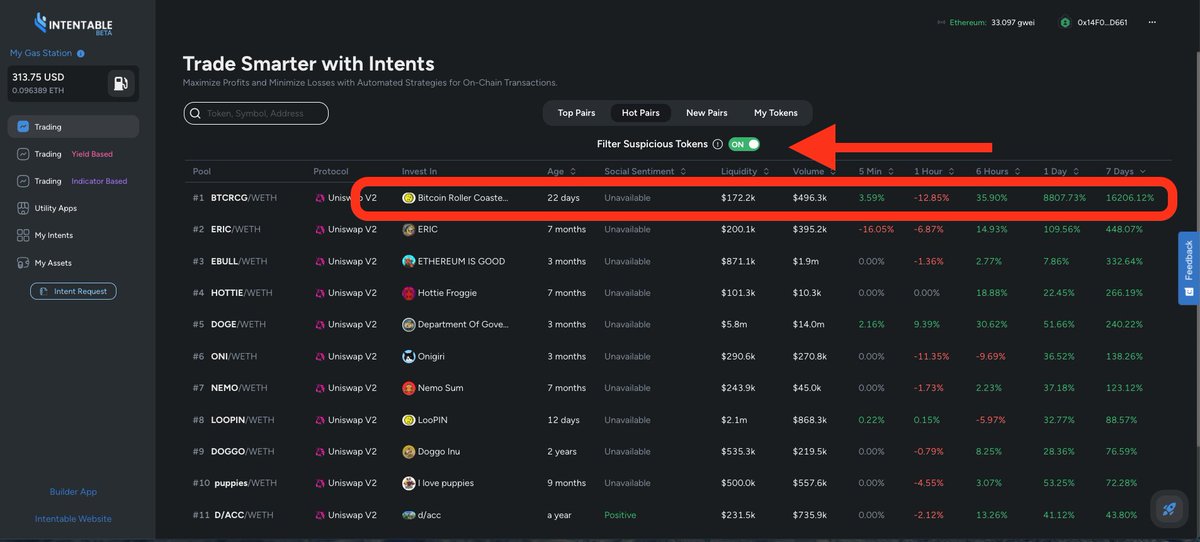The image size is (1200, 542).
Task: Open the HOTTIE/WETH pool
Action: click(242, 293)
